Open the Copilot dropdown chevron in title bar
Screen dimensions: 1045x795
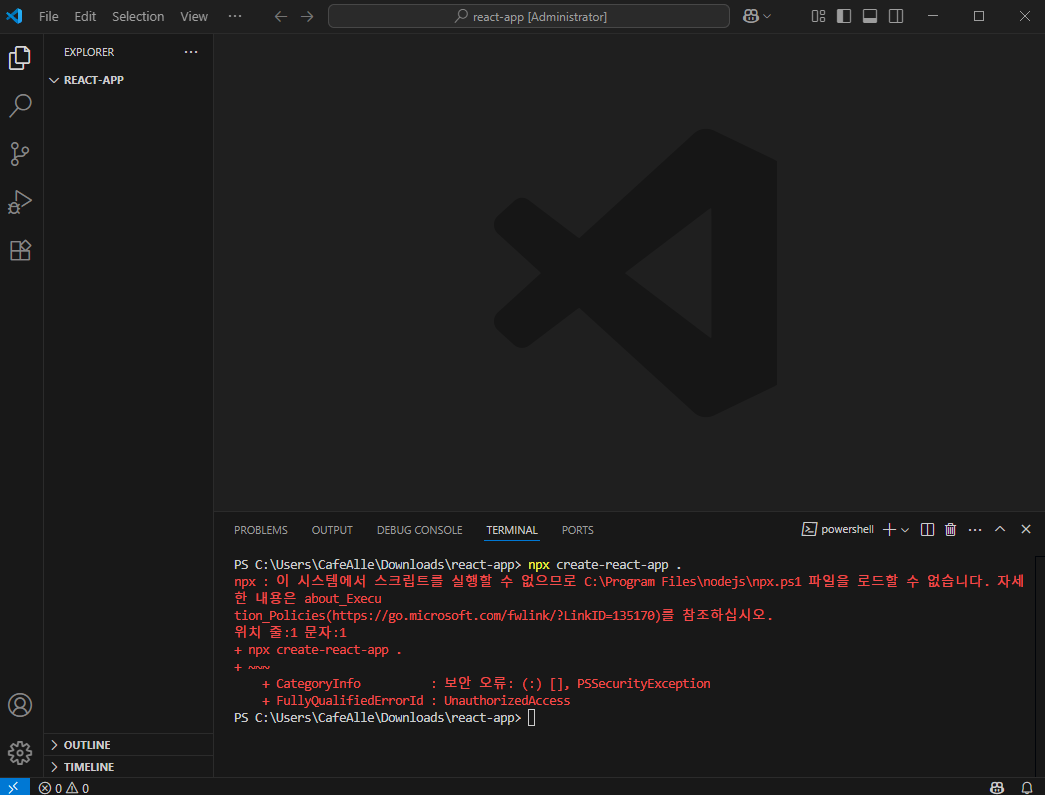767,17
